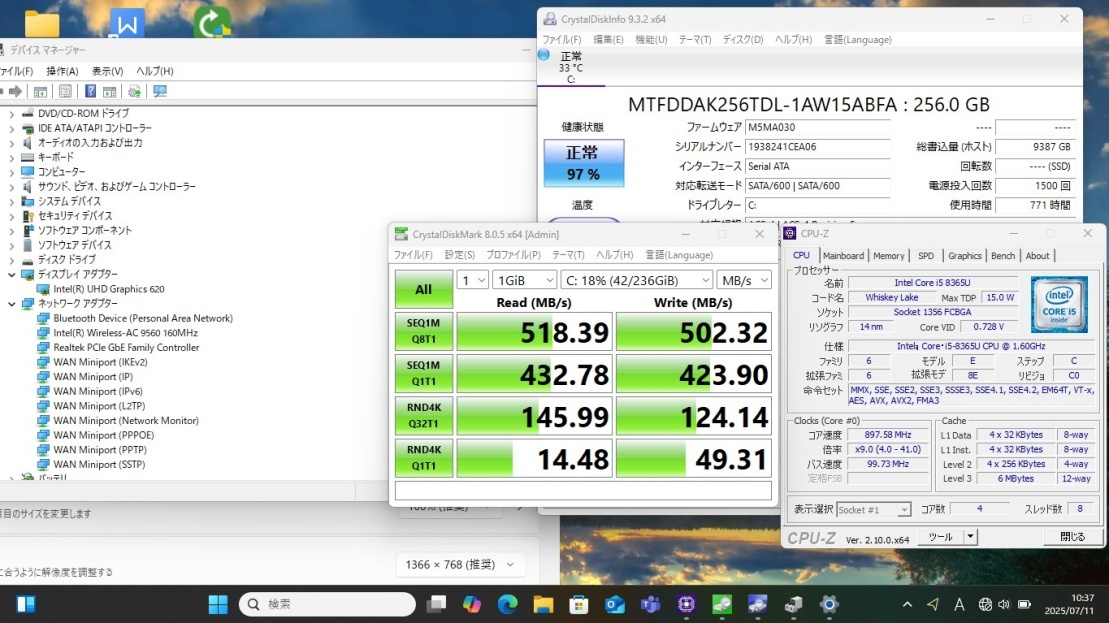Click the speaker volume icon in system tray

click(x=1004, y=604)
